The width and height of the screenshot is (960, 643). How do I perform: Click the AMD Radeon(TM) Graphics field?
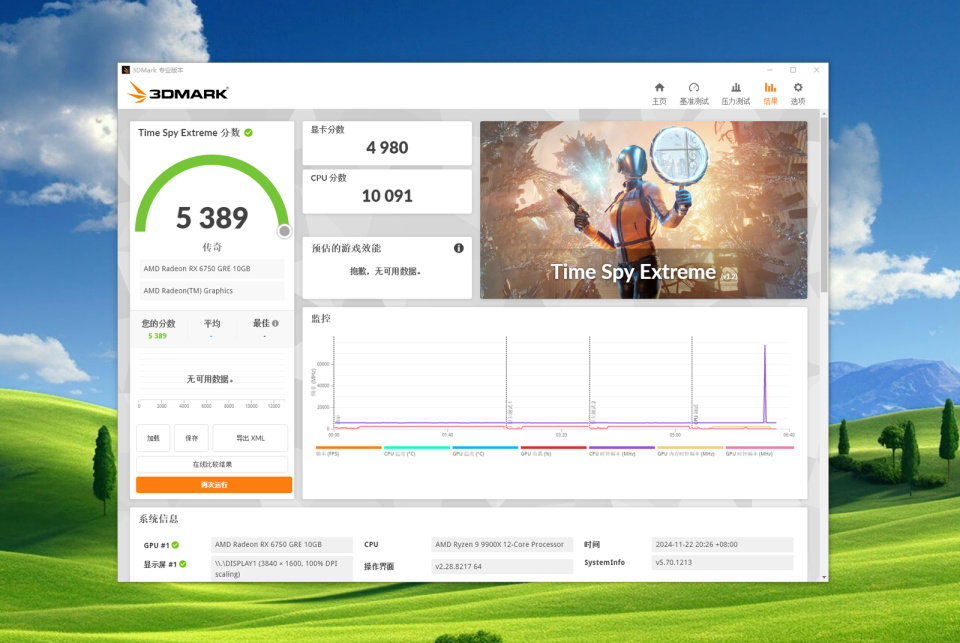[x=212, y=290]
